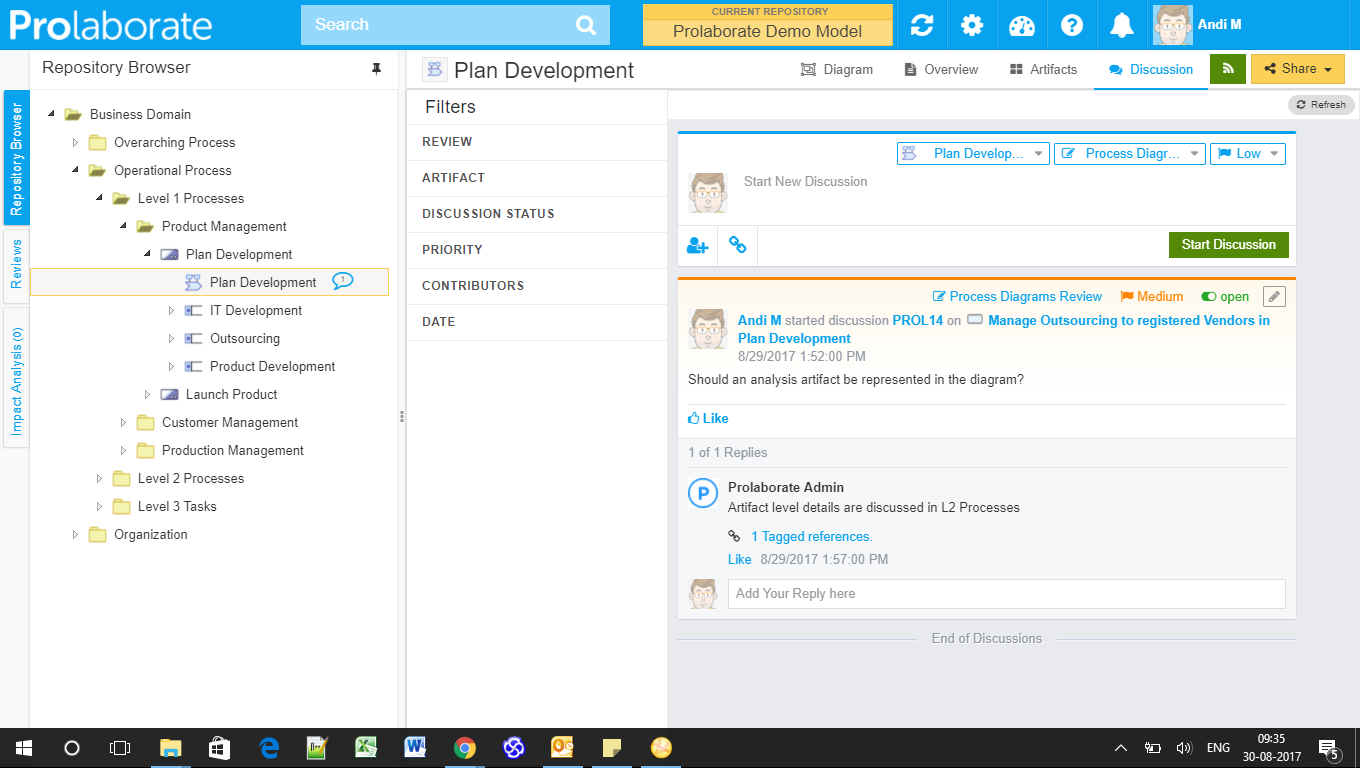Viewport: 1360px width, 768px height.
Task: Open the Process Diagrams Review link
Action: tap(1017, 296)
